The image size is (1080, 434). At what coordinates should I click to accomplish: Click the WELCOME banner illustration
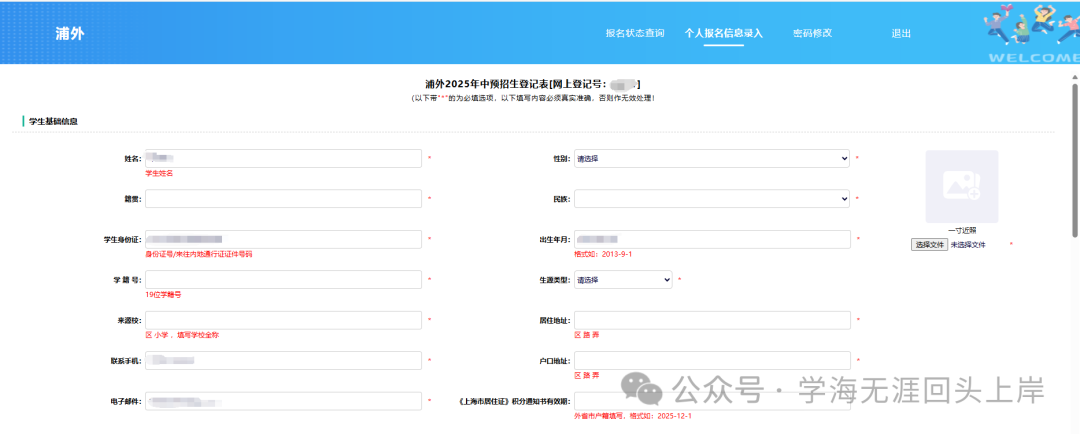tap(1031, 32)
